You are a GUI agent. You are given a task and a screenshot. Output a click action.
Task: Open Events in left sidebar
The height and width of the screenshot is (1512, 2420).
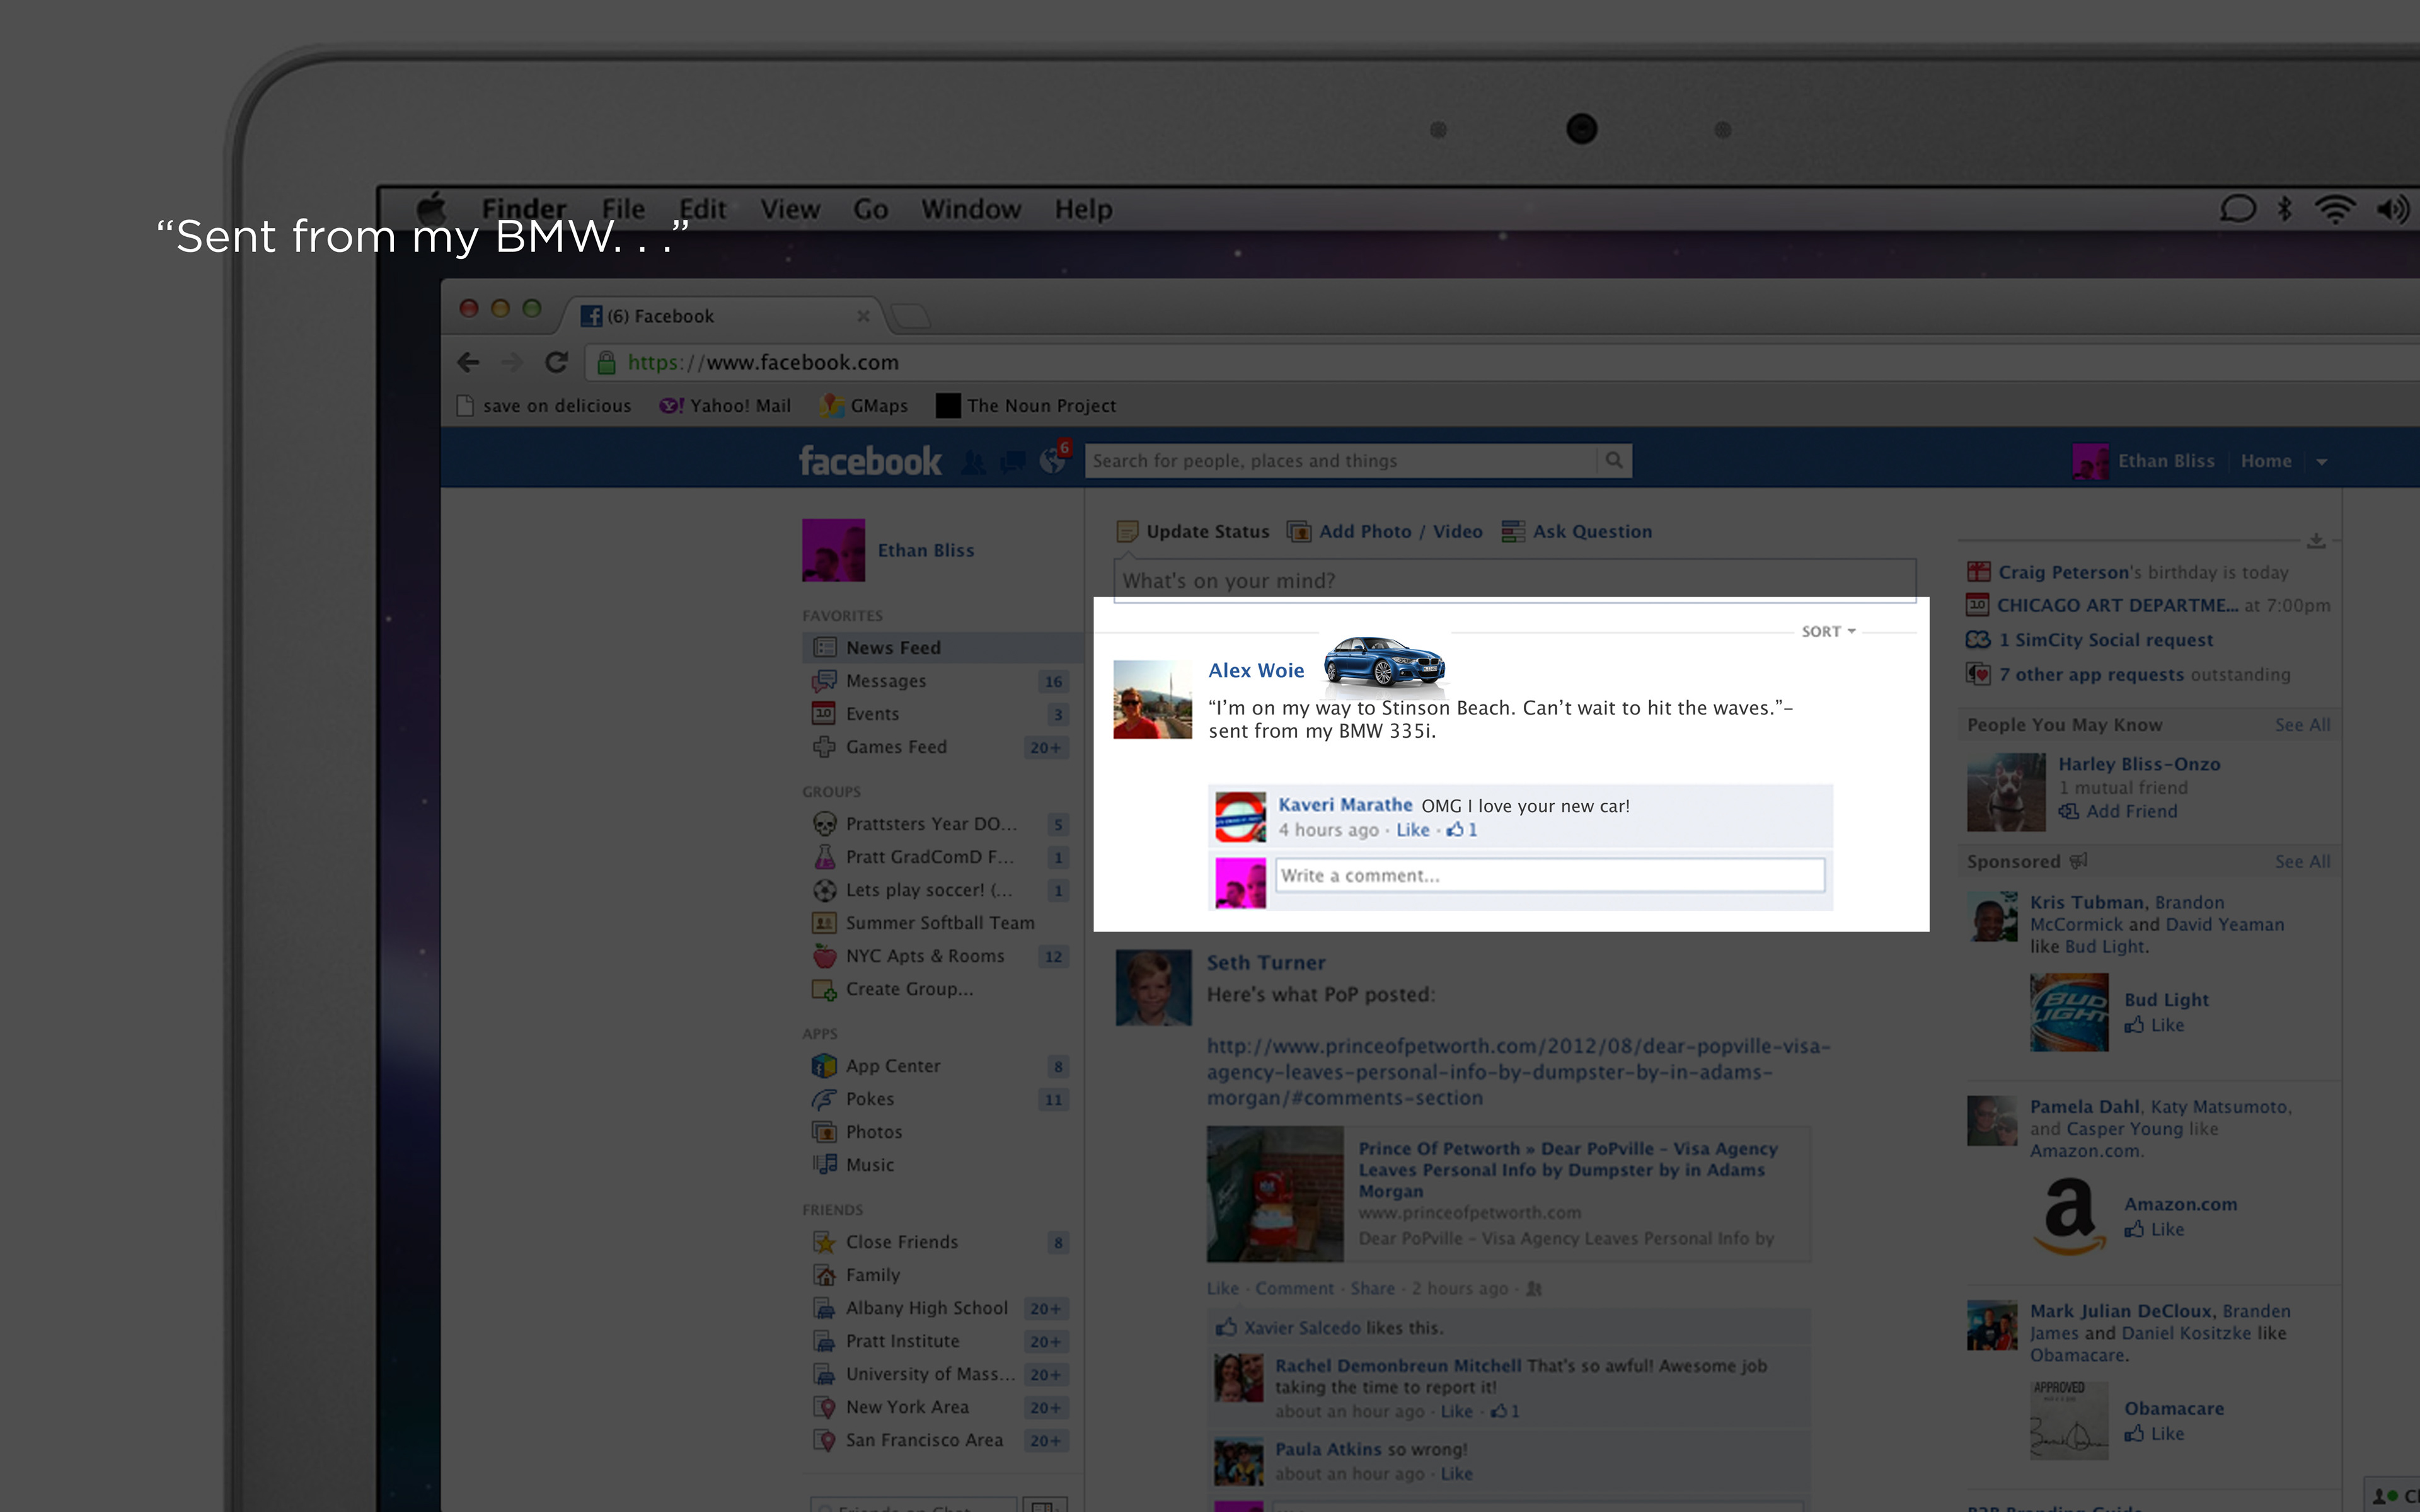940,714
